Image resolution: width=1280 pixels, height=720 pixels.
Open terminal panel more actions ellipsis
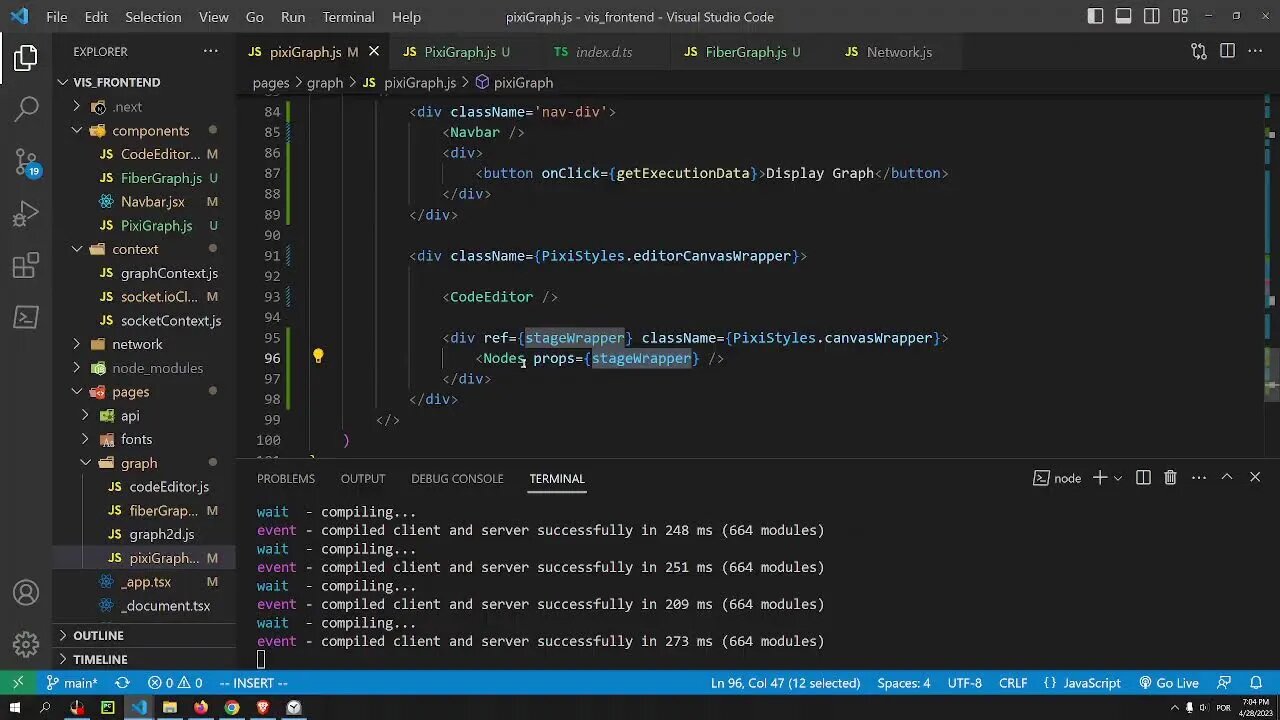click(1198, 478)
